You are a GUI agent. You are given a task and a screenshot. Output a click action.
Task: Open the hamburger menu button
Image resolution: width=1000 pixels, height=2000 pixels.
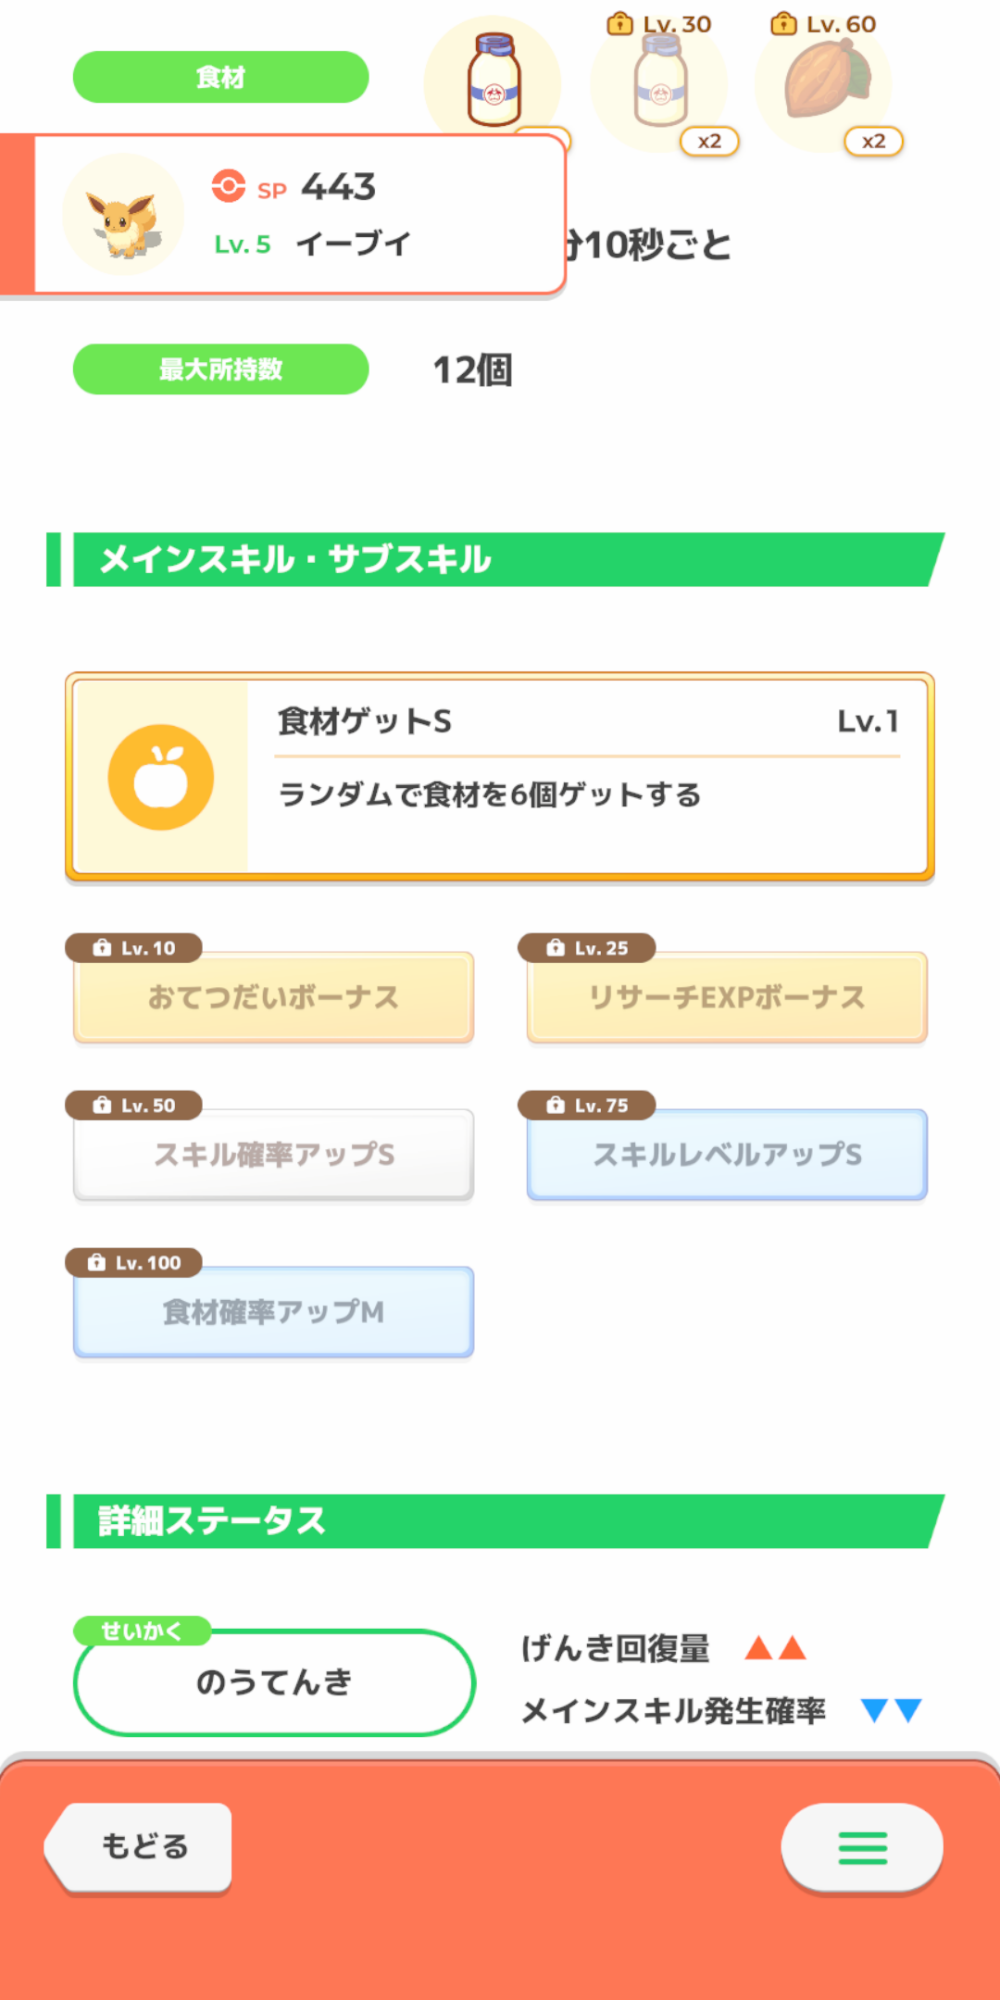tap(861, 1847)
